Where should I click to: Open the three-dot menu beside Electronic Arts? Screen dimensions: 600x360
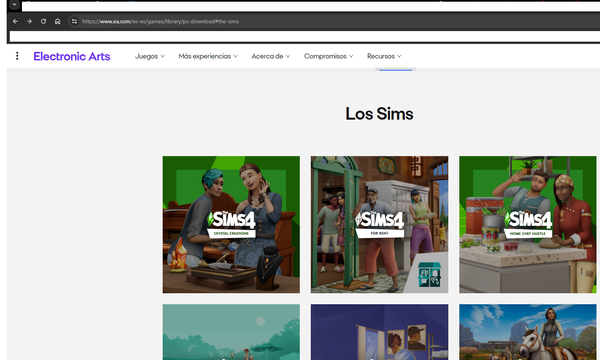[17, 56]
